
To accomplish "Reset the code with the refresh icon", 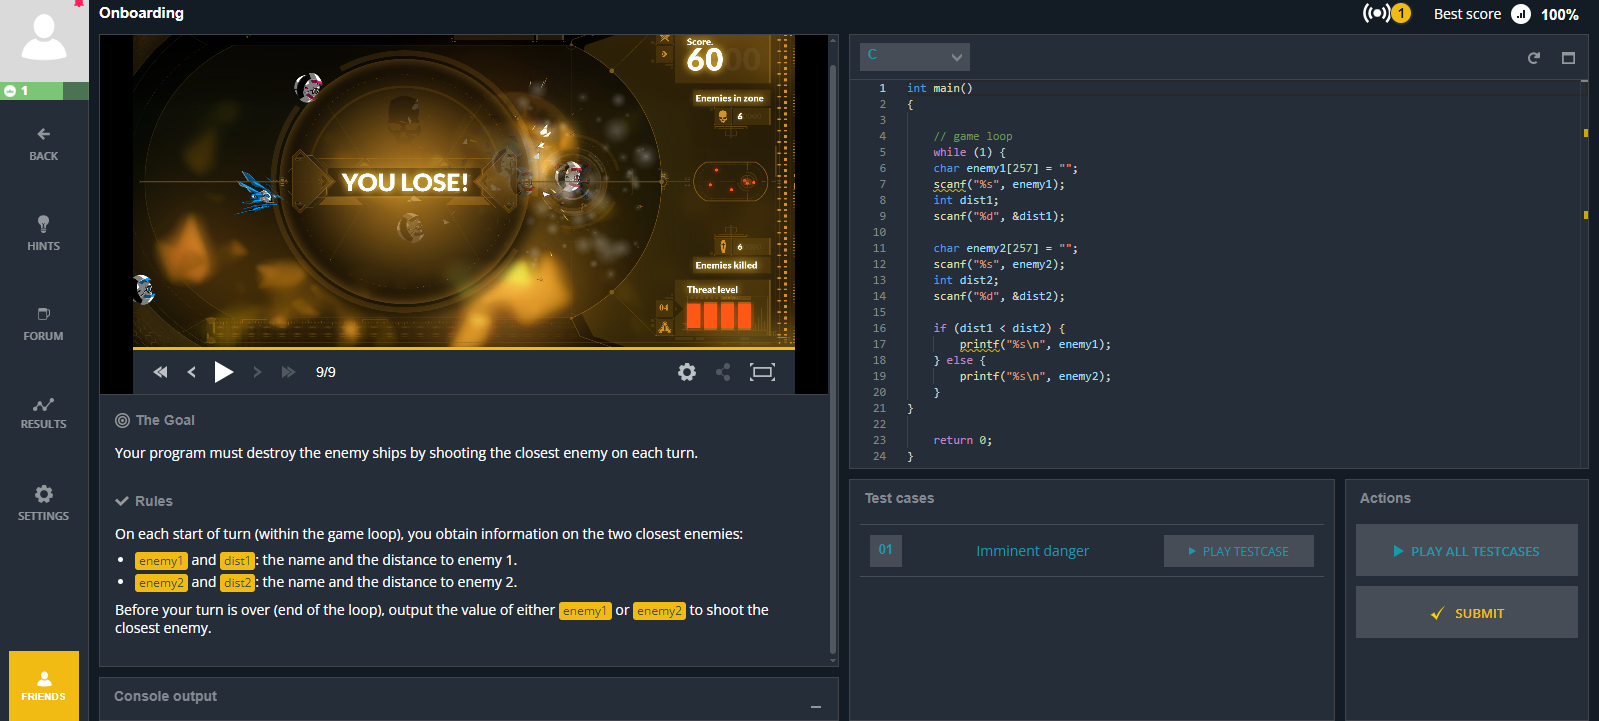I will coord(1533,58).
